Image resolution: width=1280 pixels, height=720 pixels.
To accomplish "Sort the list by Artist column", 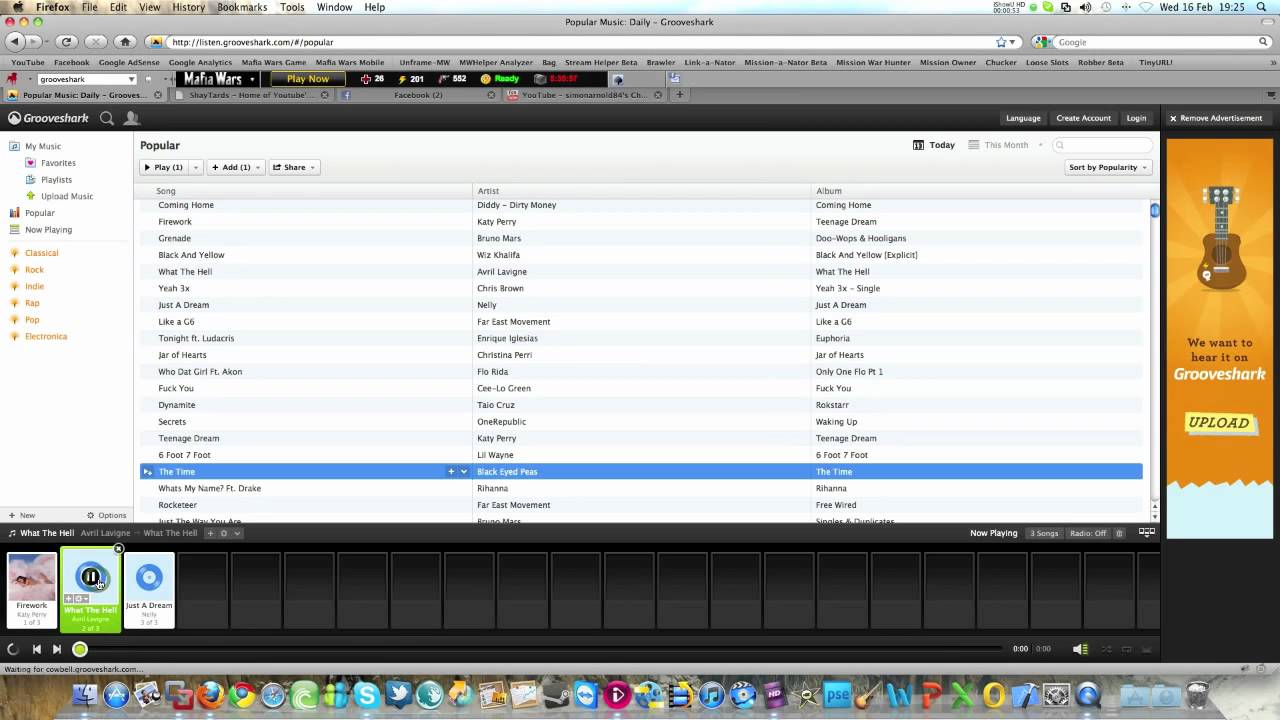I will click(x=641, y=190).
